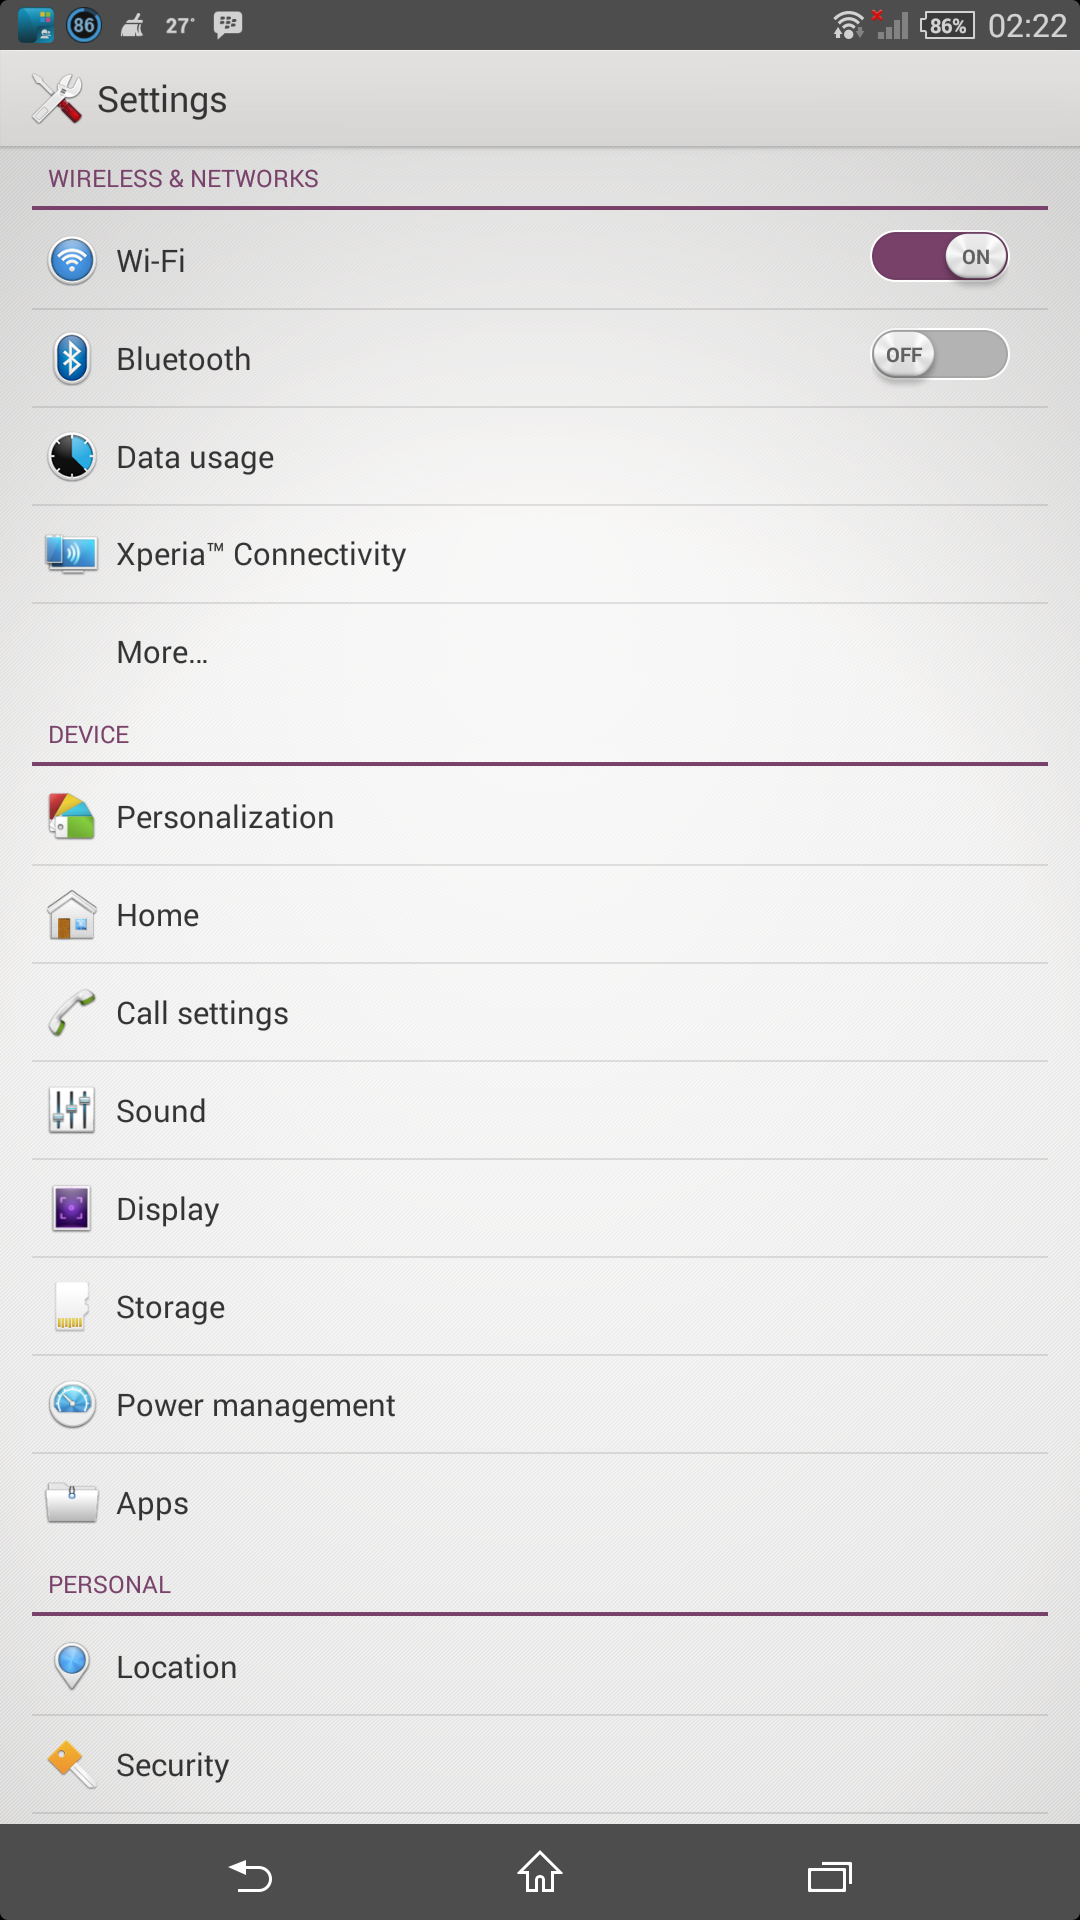This screenshot has width=1080, height=1920.
Task: Turn off the Wi-Fi switch
Action: (939, 257)
